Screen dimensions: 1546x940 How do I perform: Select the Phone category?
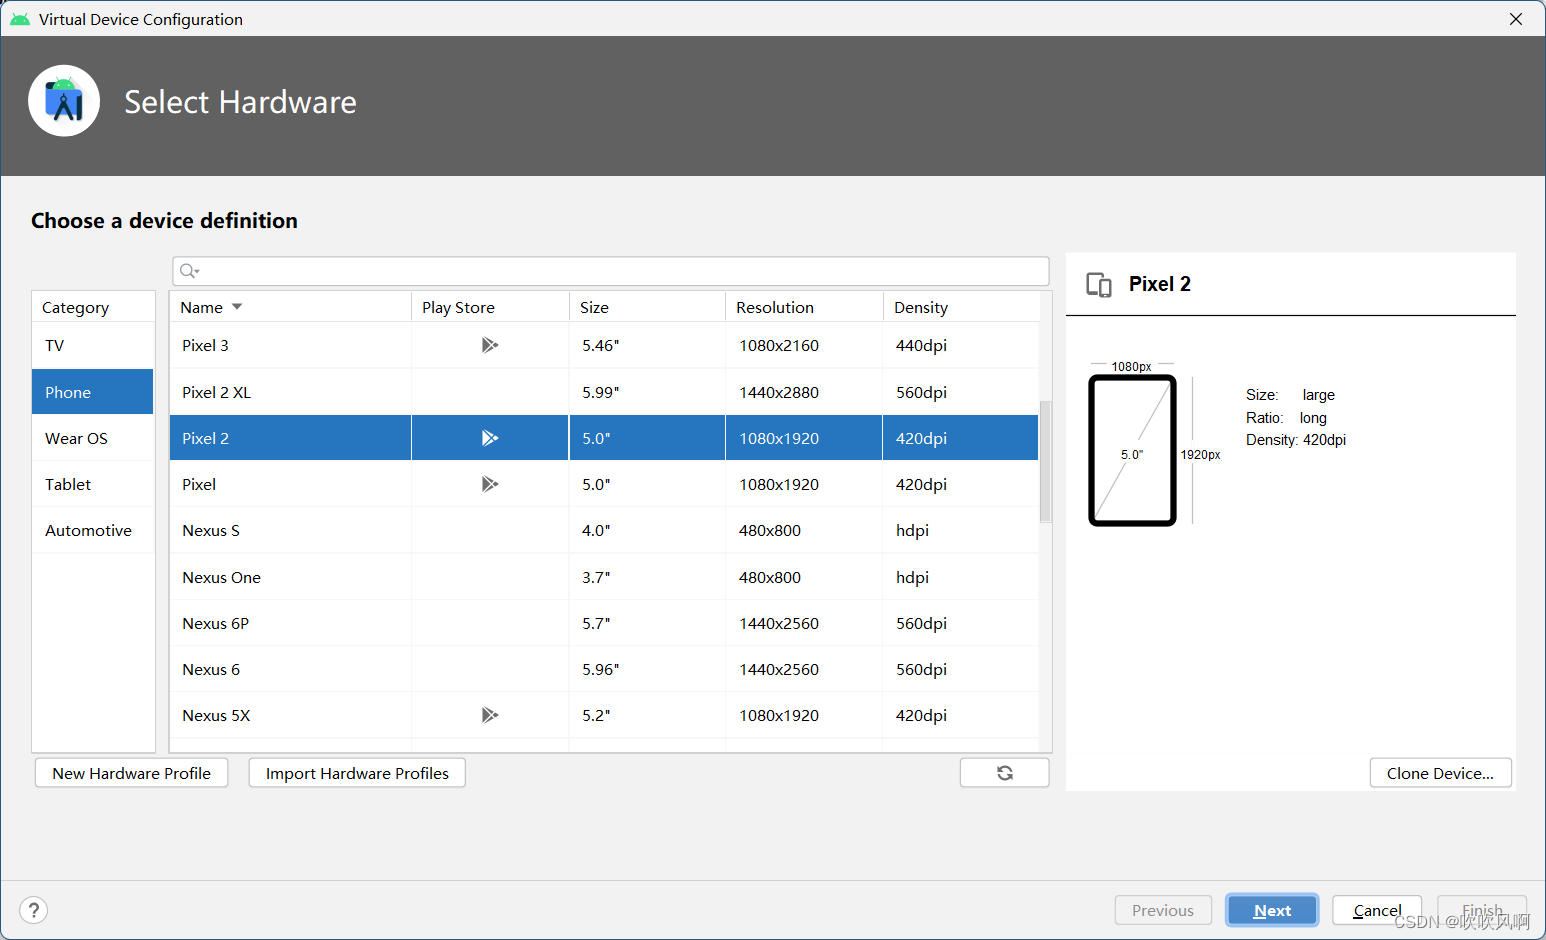coord(93,392)
